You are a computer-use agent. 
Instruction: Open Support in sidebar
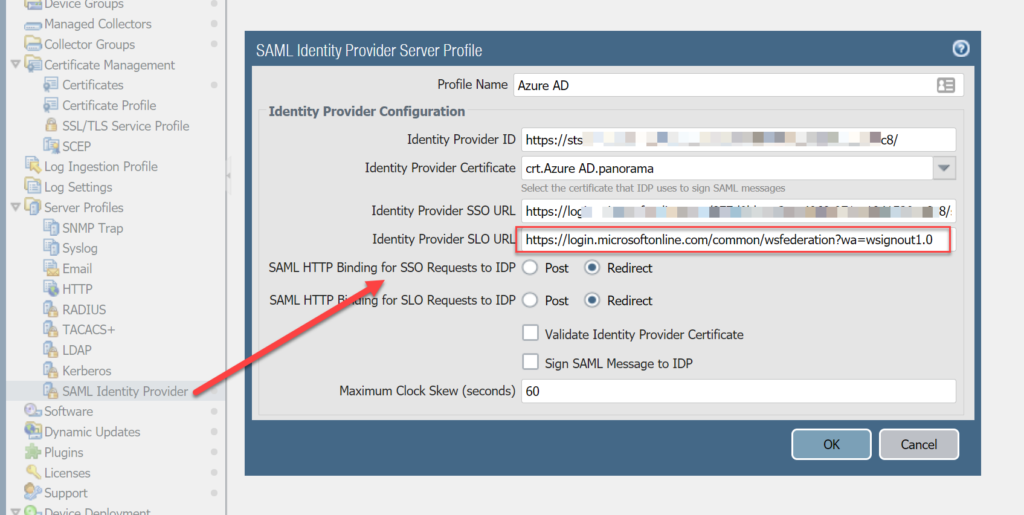tap(65, 493)
